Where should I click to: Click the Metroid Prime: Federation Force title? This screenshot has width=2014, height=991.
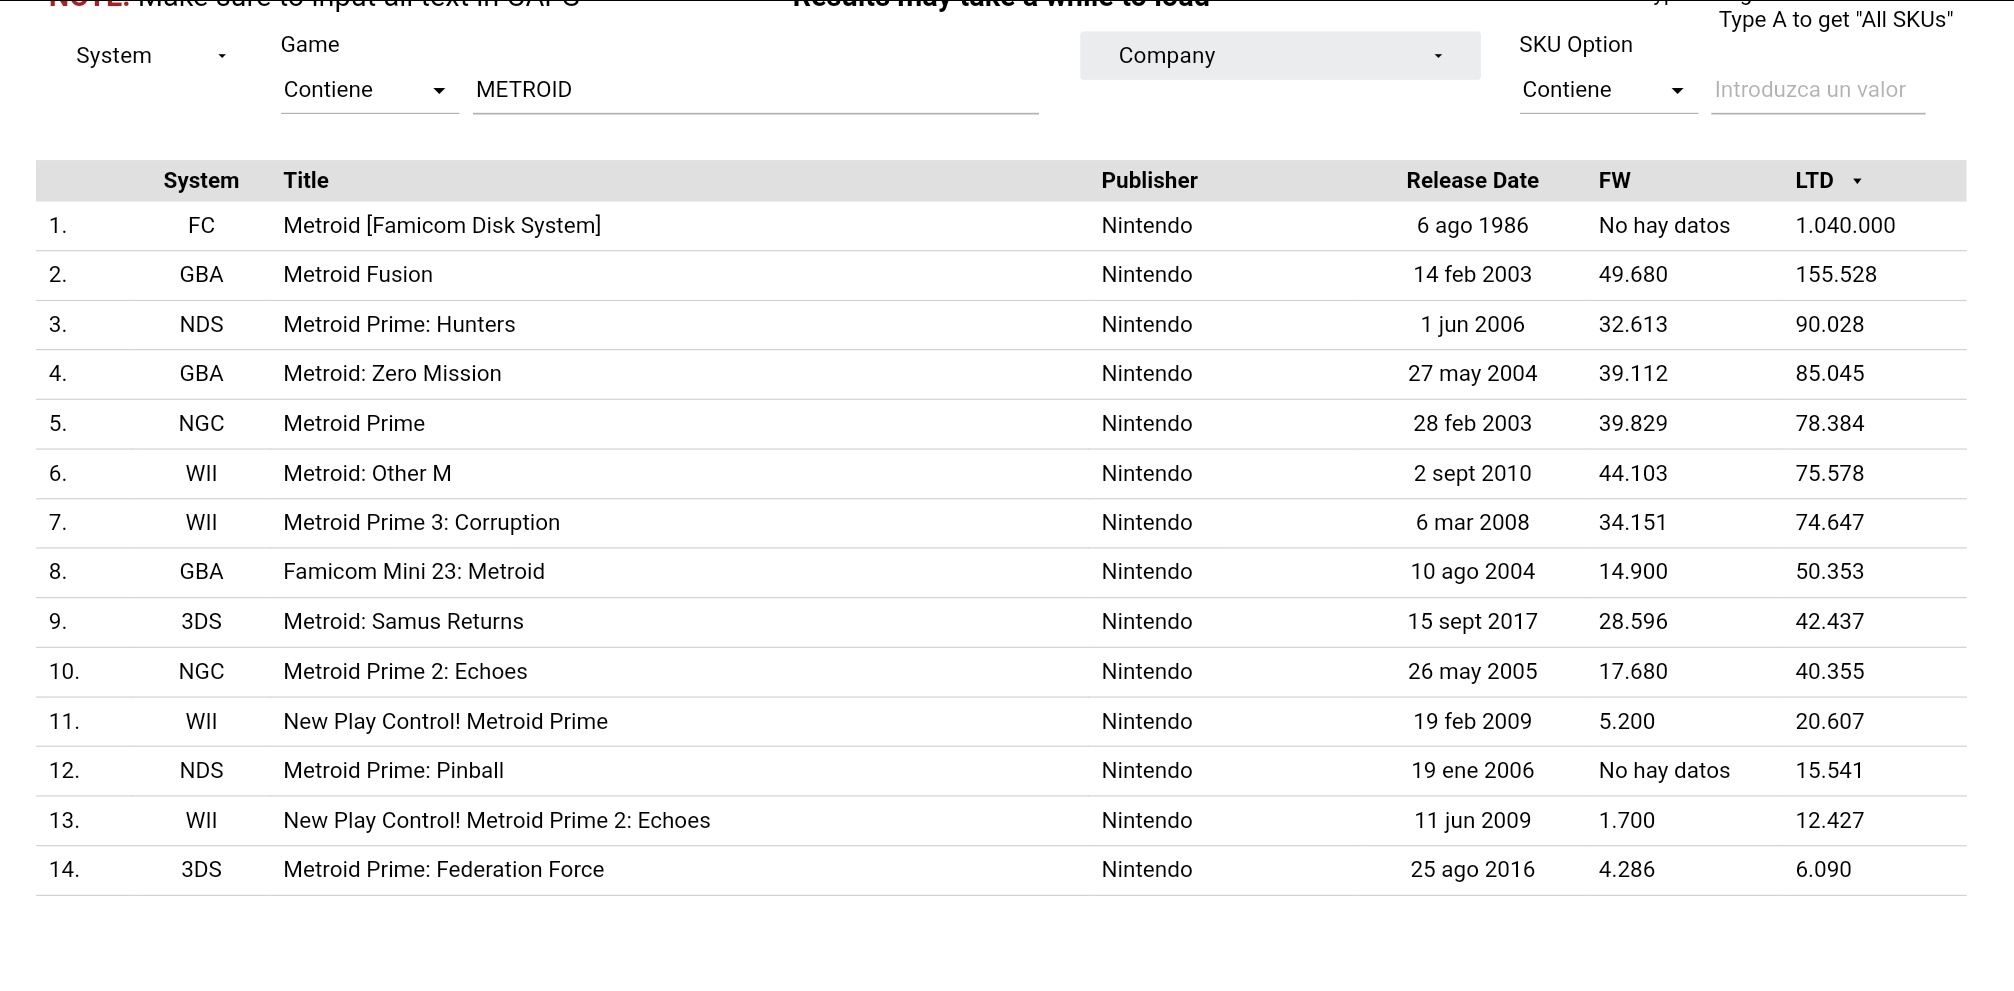[x=443, y=870]
